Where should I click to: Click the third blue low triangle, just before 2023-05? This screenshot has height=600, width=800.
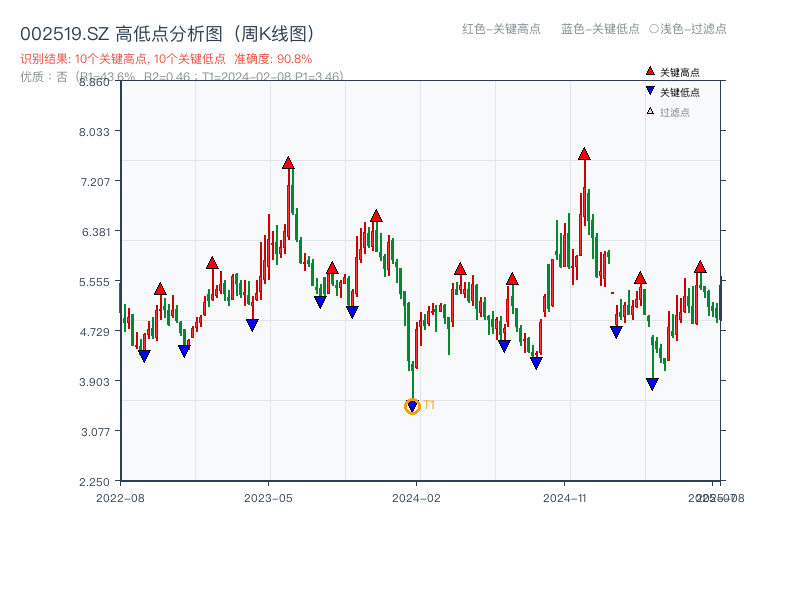click(x=252, y=324)
